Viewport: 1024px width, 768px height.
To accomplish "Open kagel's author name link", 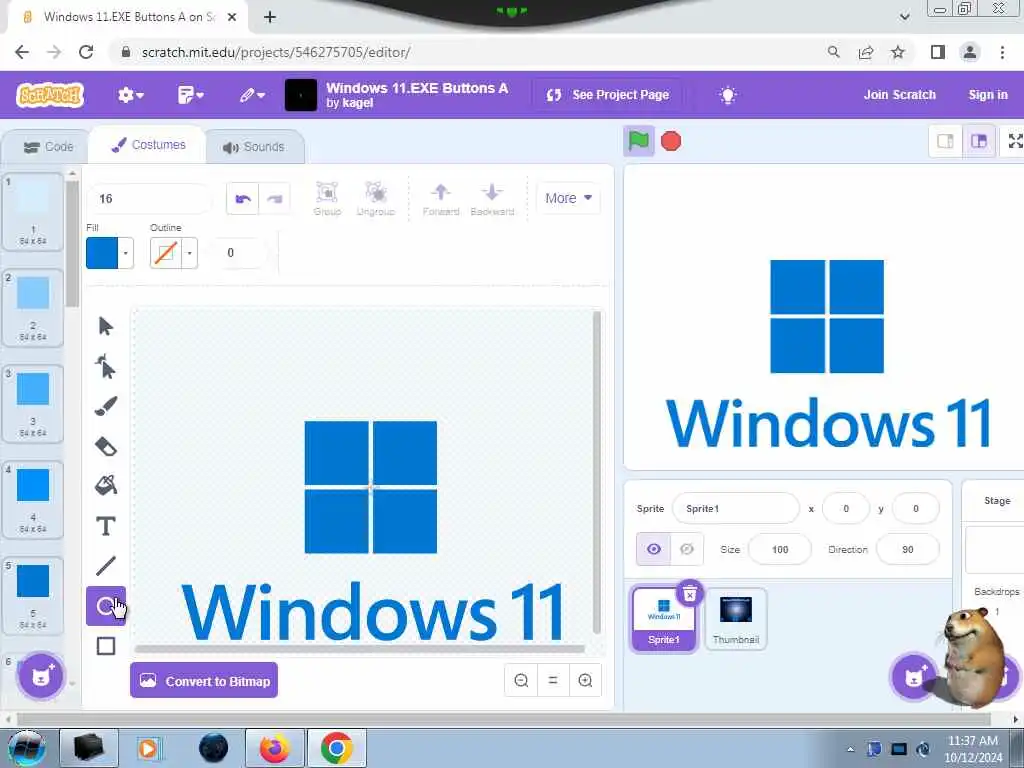I will 357,103.
